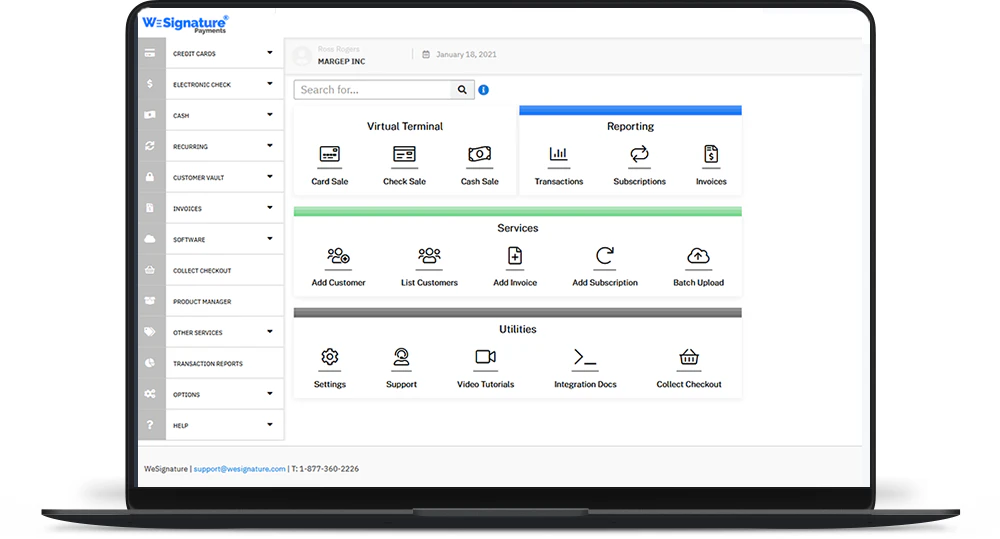Focus the Search for input field
This screenshot has width=1000, height=539.
372,90
